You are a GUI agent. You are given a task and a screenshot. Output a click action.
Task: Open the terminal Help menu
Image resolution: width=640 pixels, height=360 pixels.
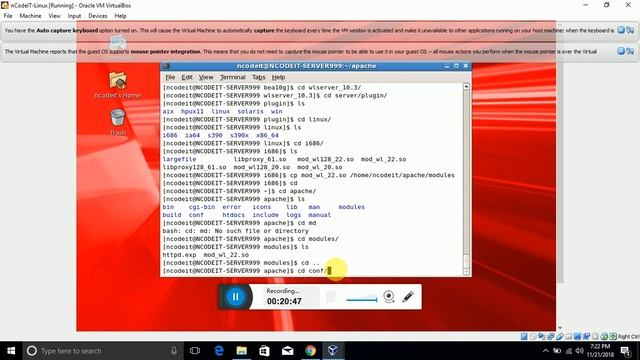click(278, 77)
